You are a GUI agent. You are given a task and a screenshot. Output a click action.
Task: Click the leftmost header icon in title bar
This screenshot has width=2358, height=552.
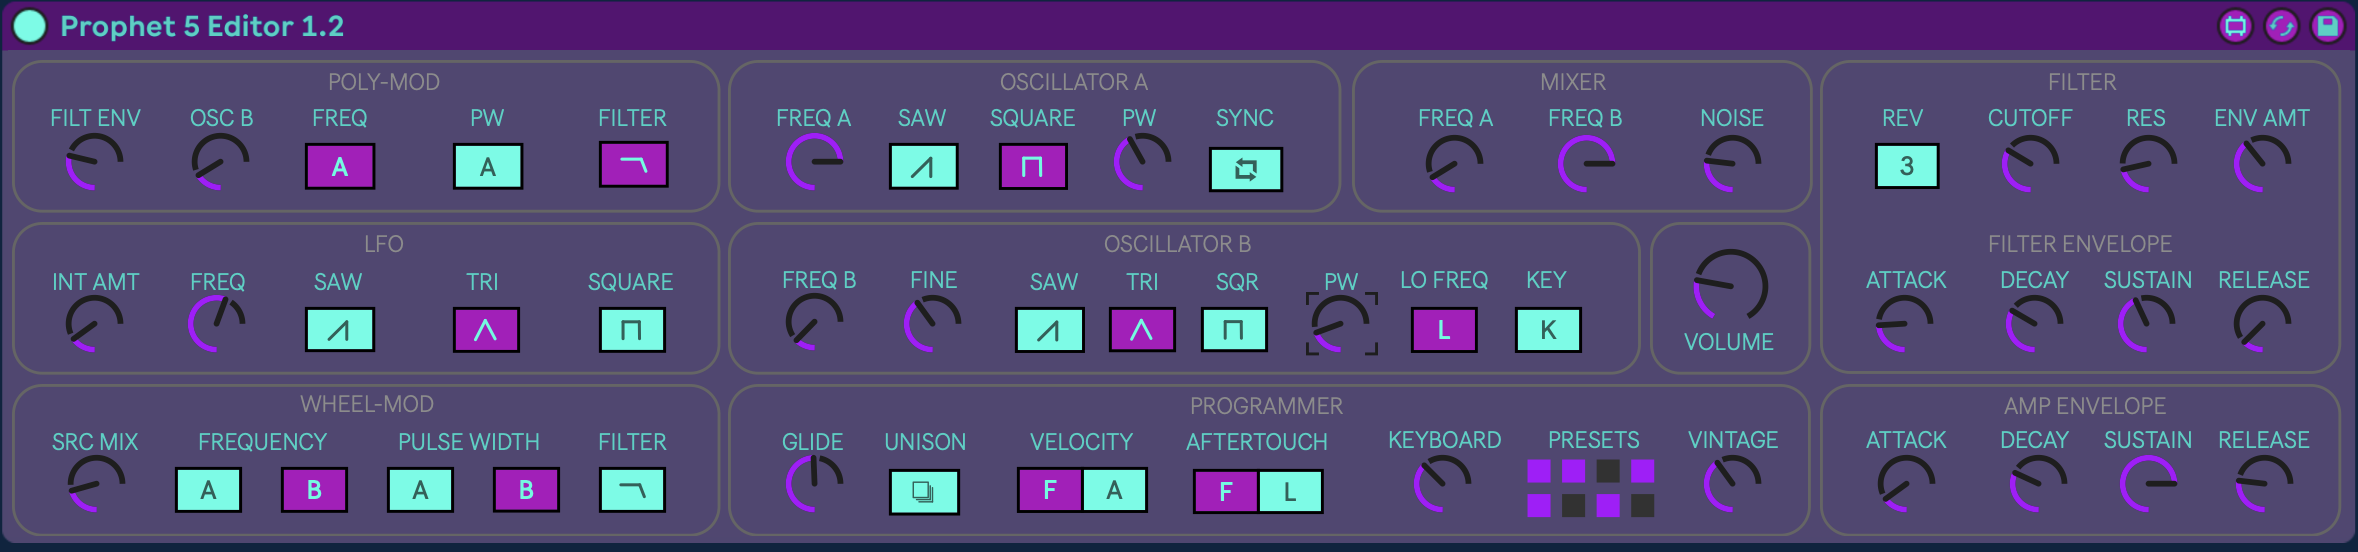pyautogui.click(x=2235, y=26)
